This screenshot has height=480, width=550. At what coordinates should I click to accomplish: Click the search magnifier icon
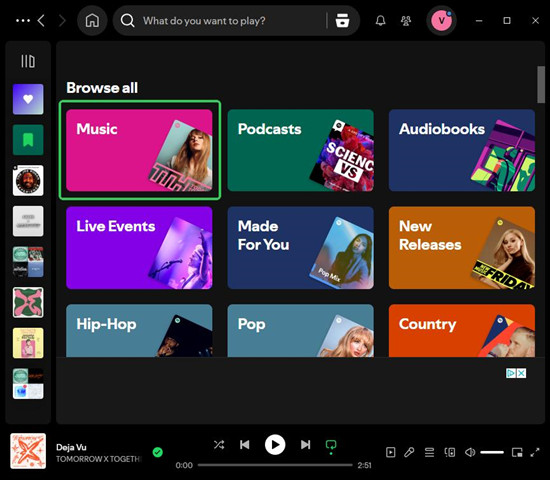(x=127, y=21)
